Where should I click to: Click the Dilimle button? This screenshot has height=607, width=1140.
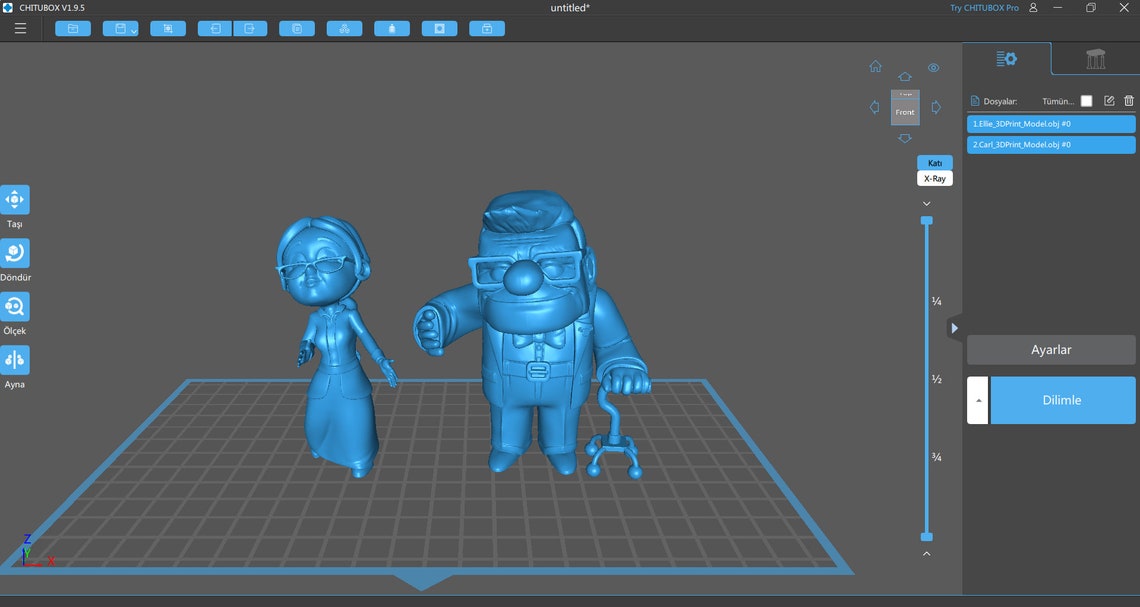point(1063,399)
